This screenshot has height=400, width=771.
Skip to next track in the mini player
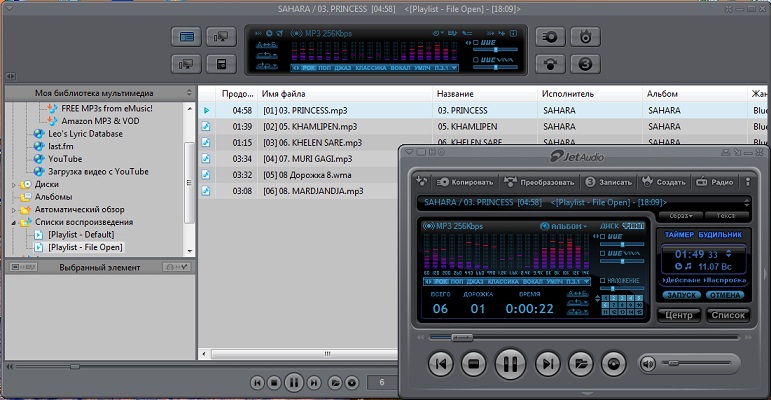(546, 363)
